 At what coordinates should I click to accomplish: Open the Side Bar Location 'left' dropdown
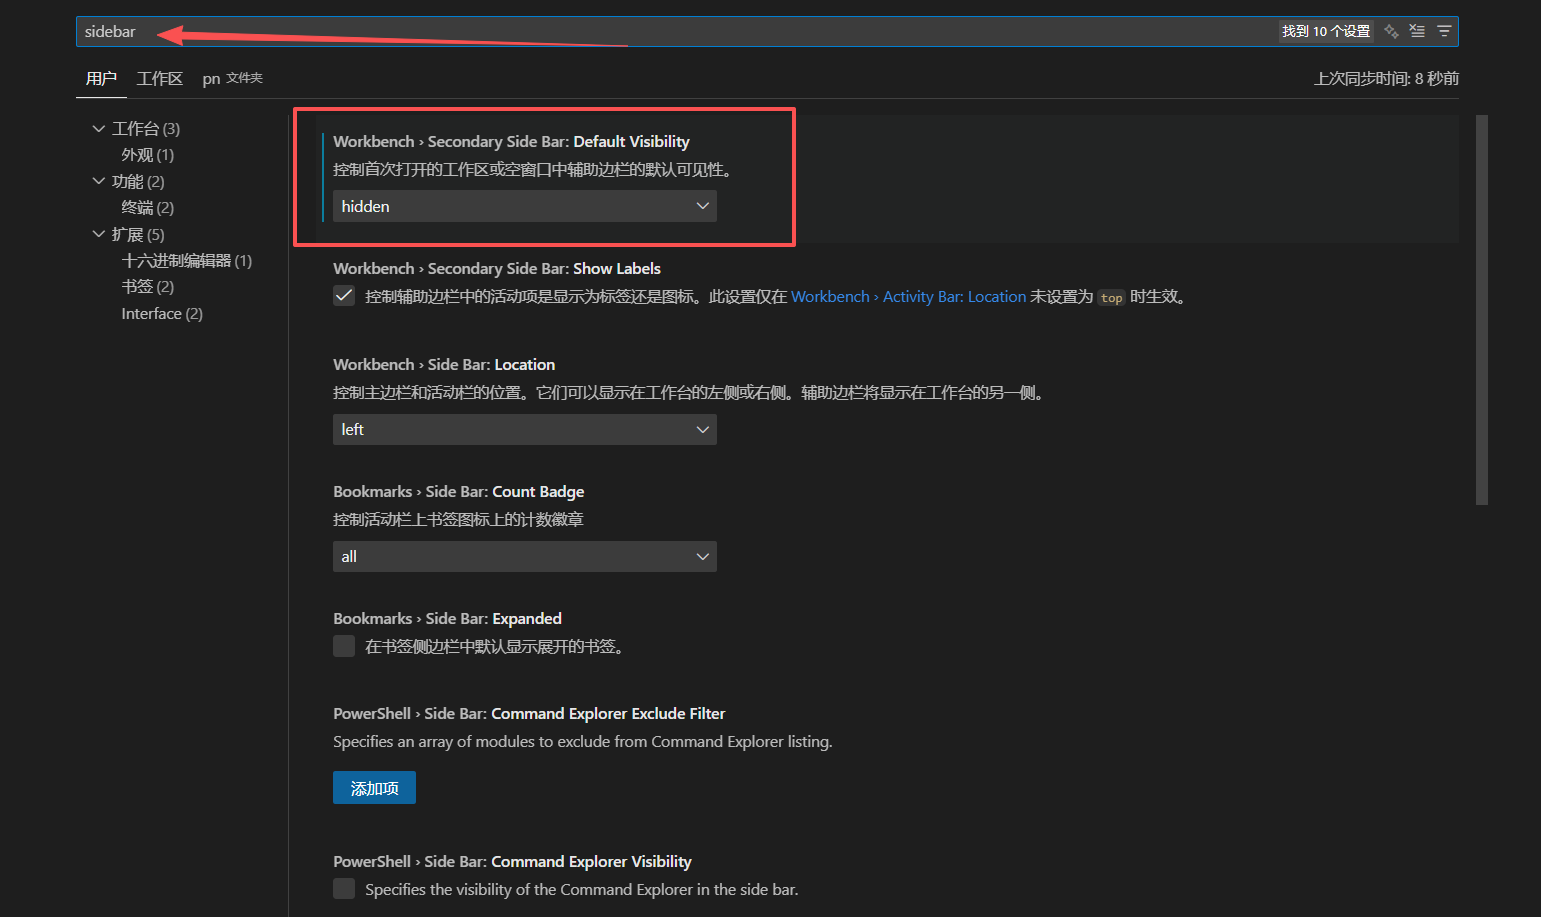(525, 429)
